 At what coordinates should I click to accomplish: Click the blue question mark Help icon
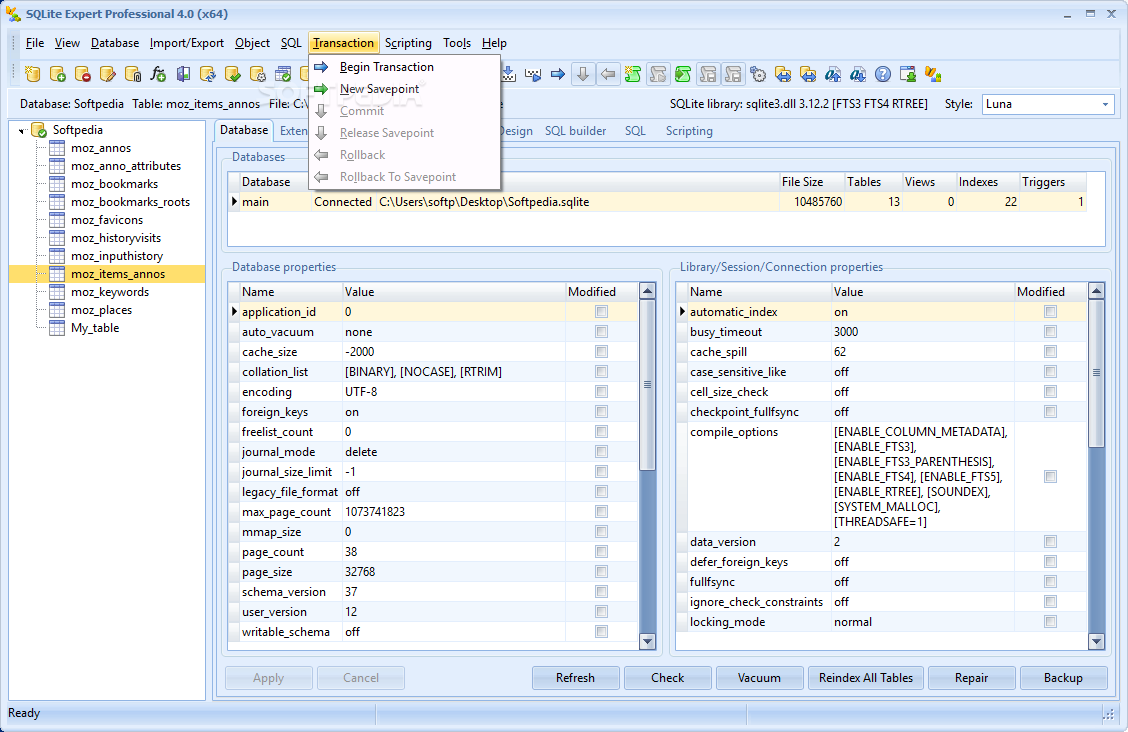click(x=883, y=74)
